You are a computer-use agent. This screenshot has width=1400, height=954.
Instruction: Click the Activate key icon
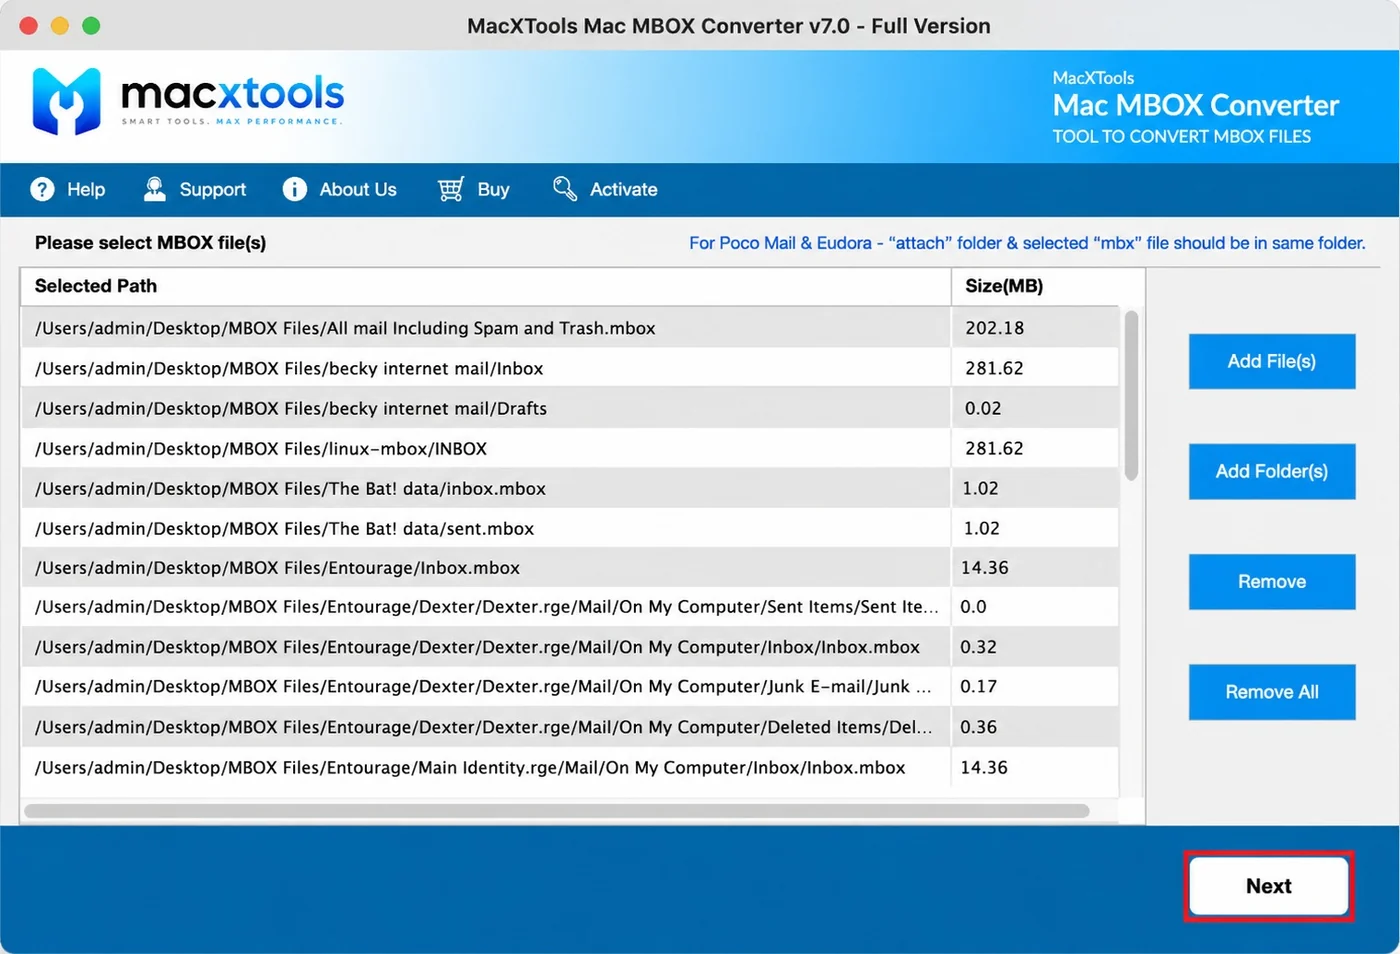pos(565,189)
